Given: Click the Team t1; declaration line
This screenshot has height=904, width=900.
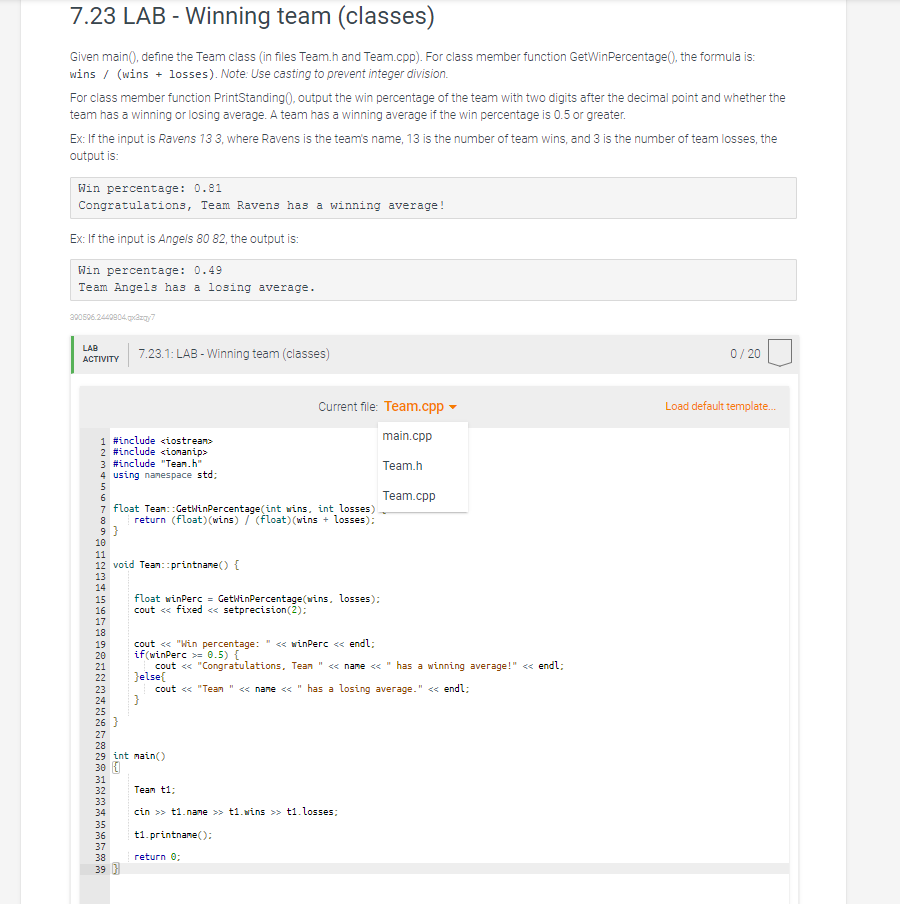Looking at the screenshot, I should (155, 790).
